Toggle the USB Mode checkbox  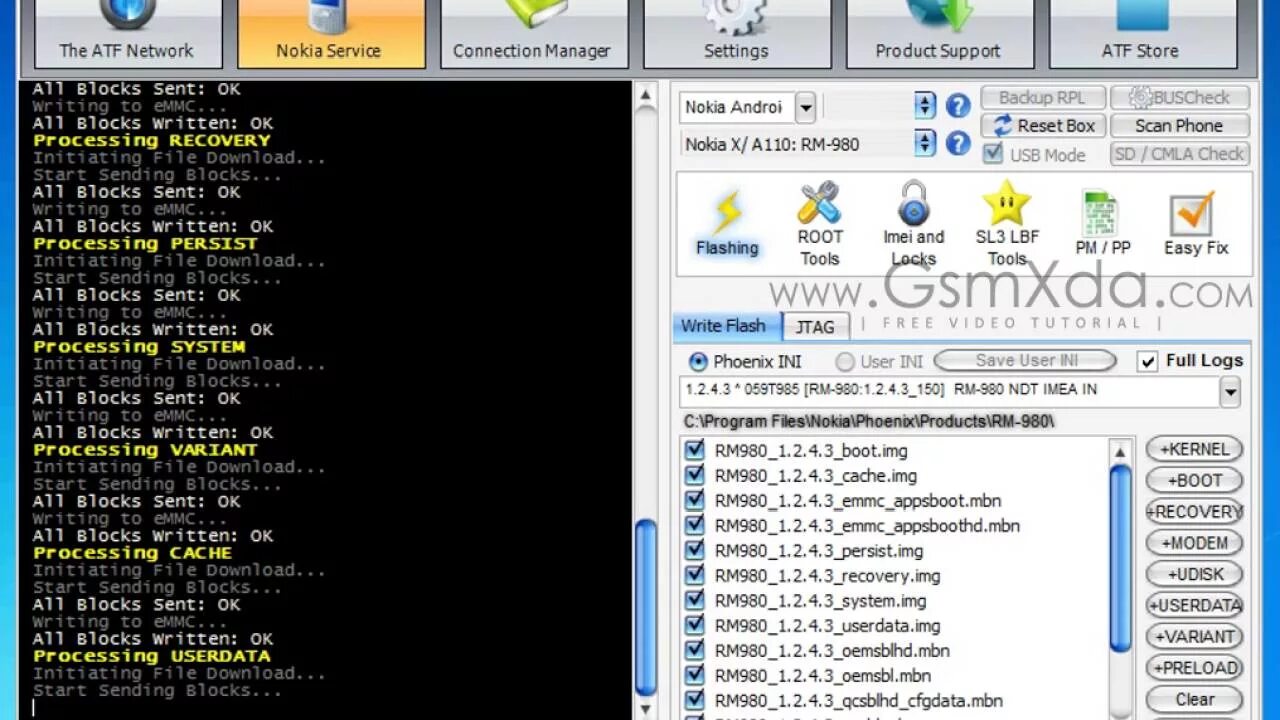click(993, 154)
